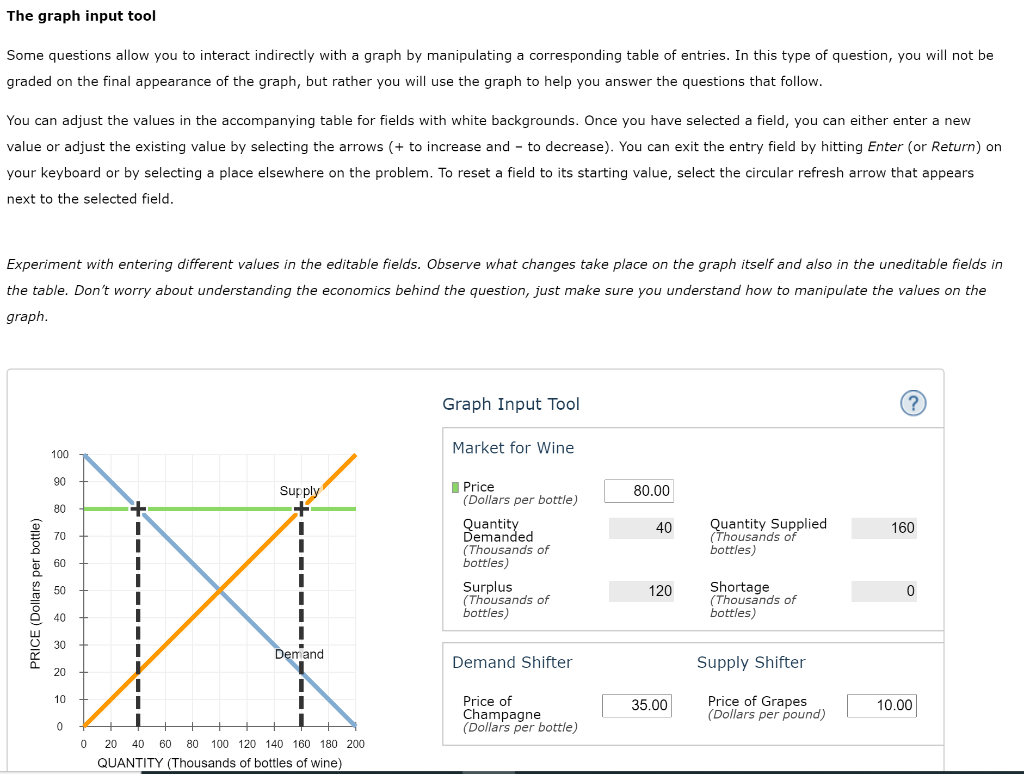
Task: Click the Shortage value showing 0
Action: (x=883, y=591)
